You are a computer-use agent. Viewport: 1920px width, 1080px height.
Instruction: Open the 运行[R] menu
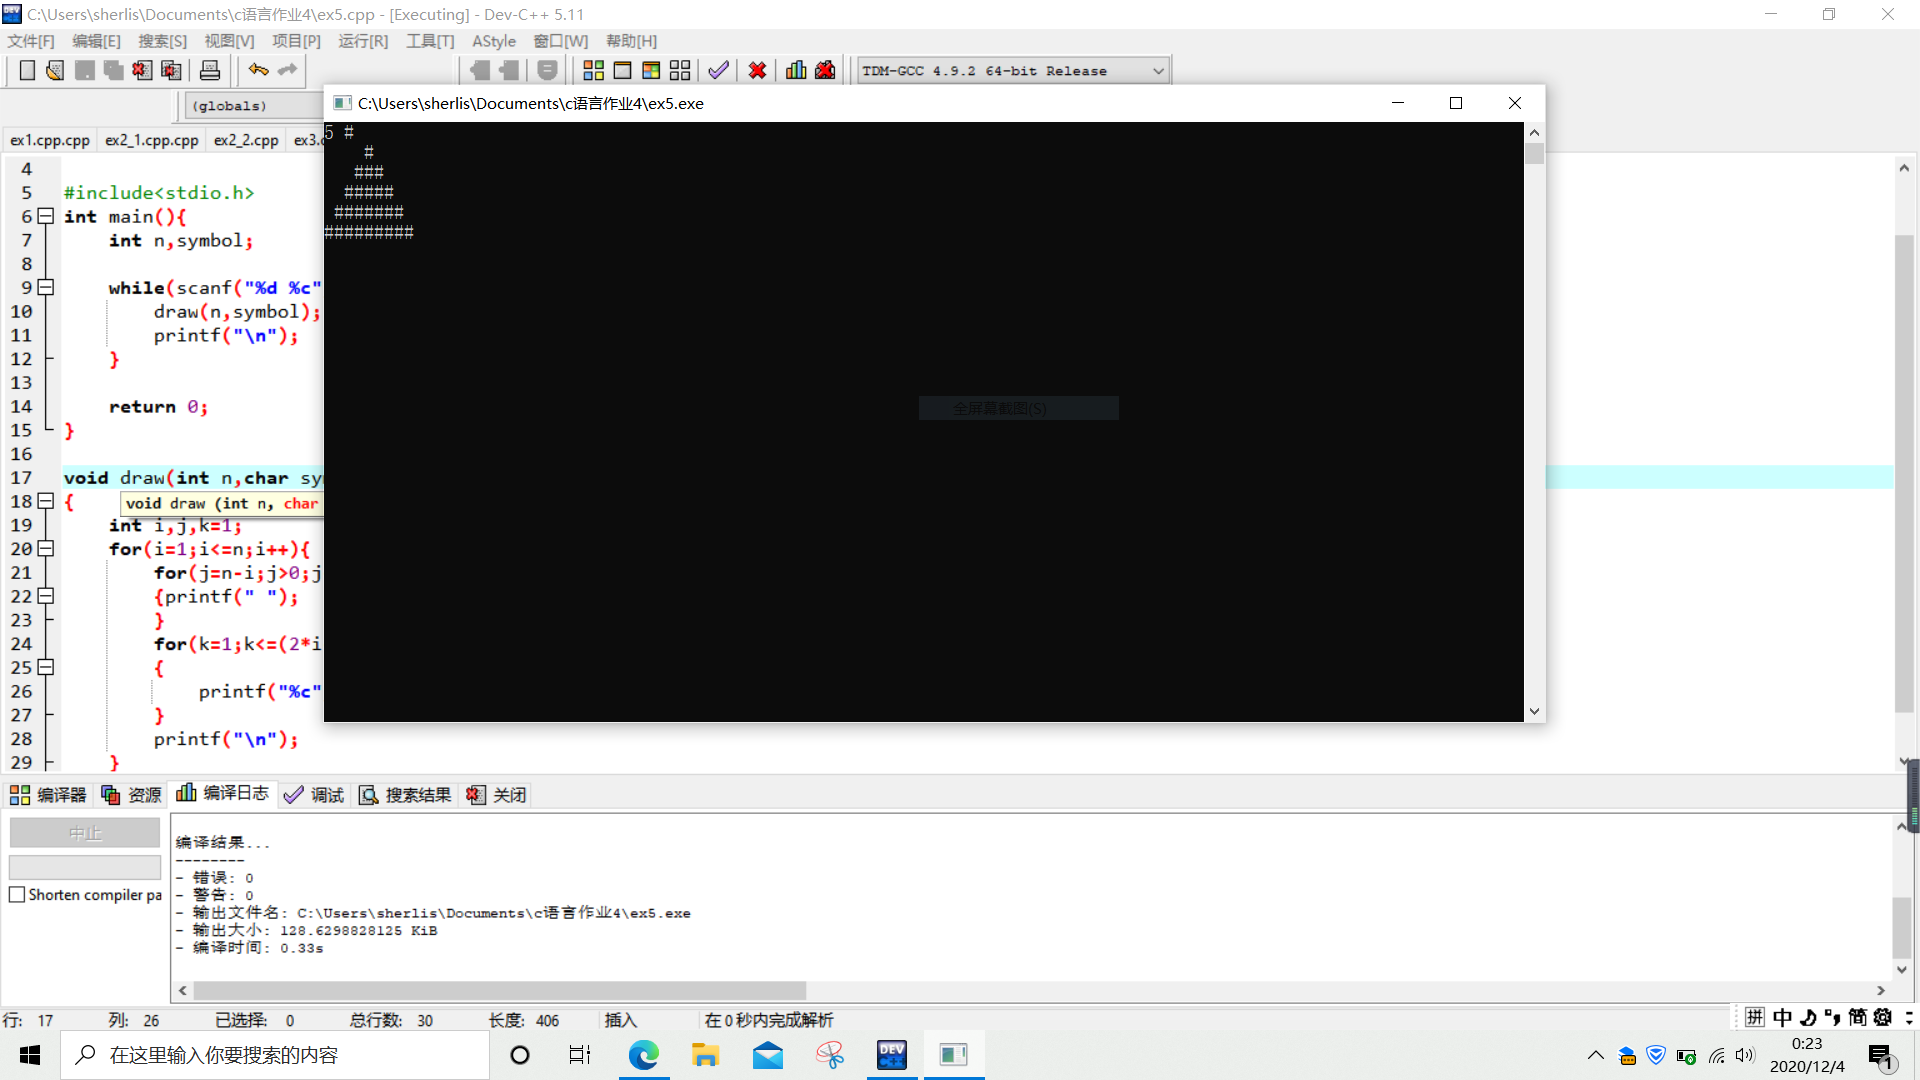point(362,41)
